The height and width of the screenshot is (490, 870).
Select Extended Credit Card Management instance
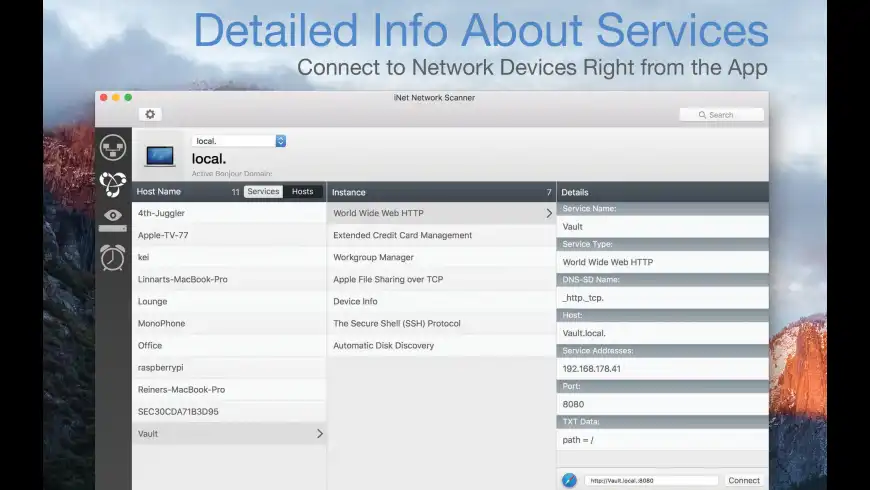(442, 235)
